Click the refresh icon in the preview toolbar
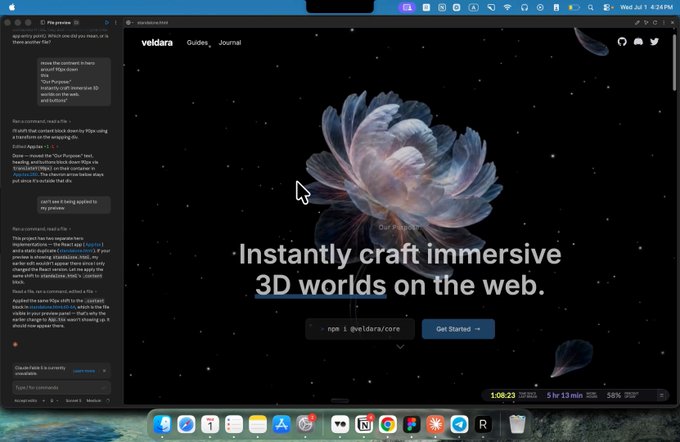The width and height of the screenshot is (680, 442). (x=655, y=23)
